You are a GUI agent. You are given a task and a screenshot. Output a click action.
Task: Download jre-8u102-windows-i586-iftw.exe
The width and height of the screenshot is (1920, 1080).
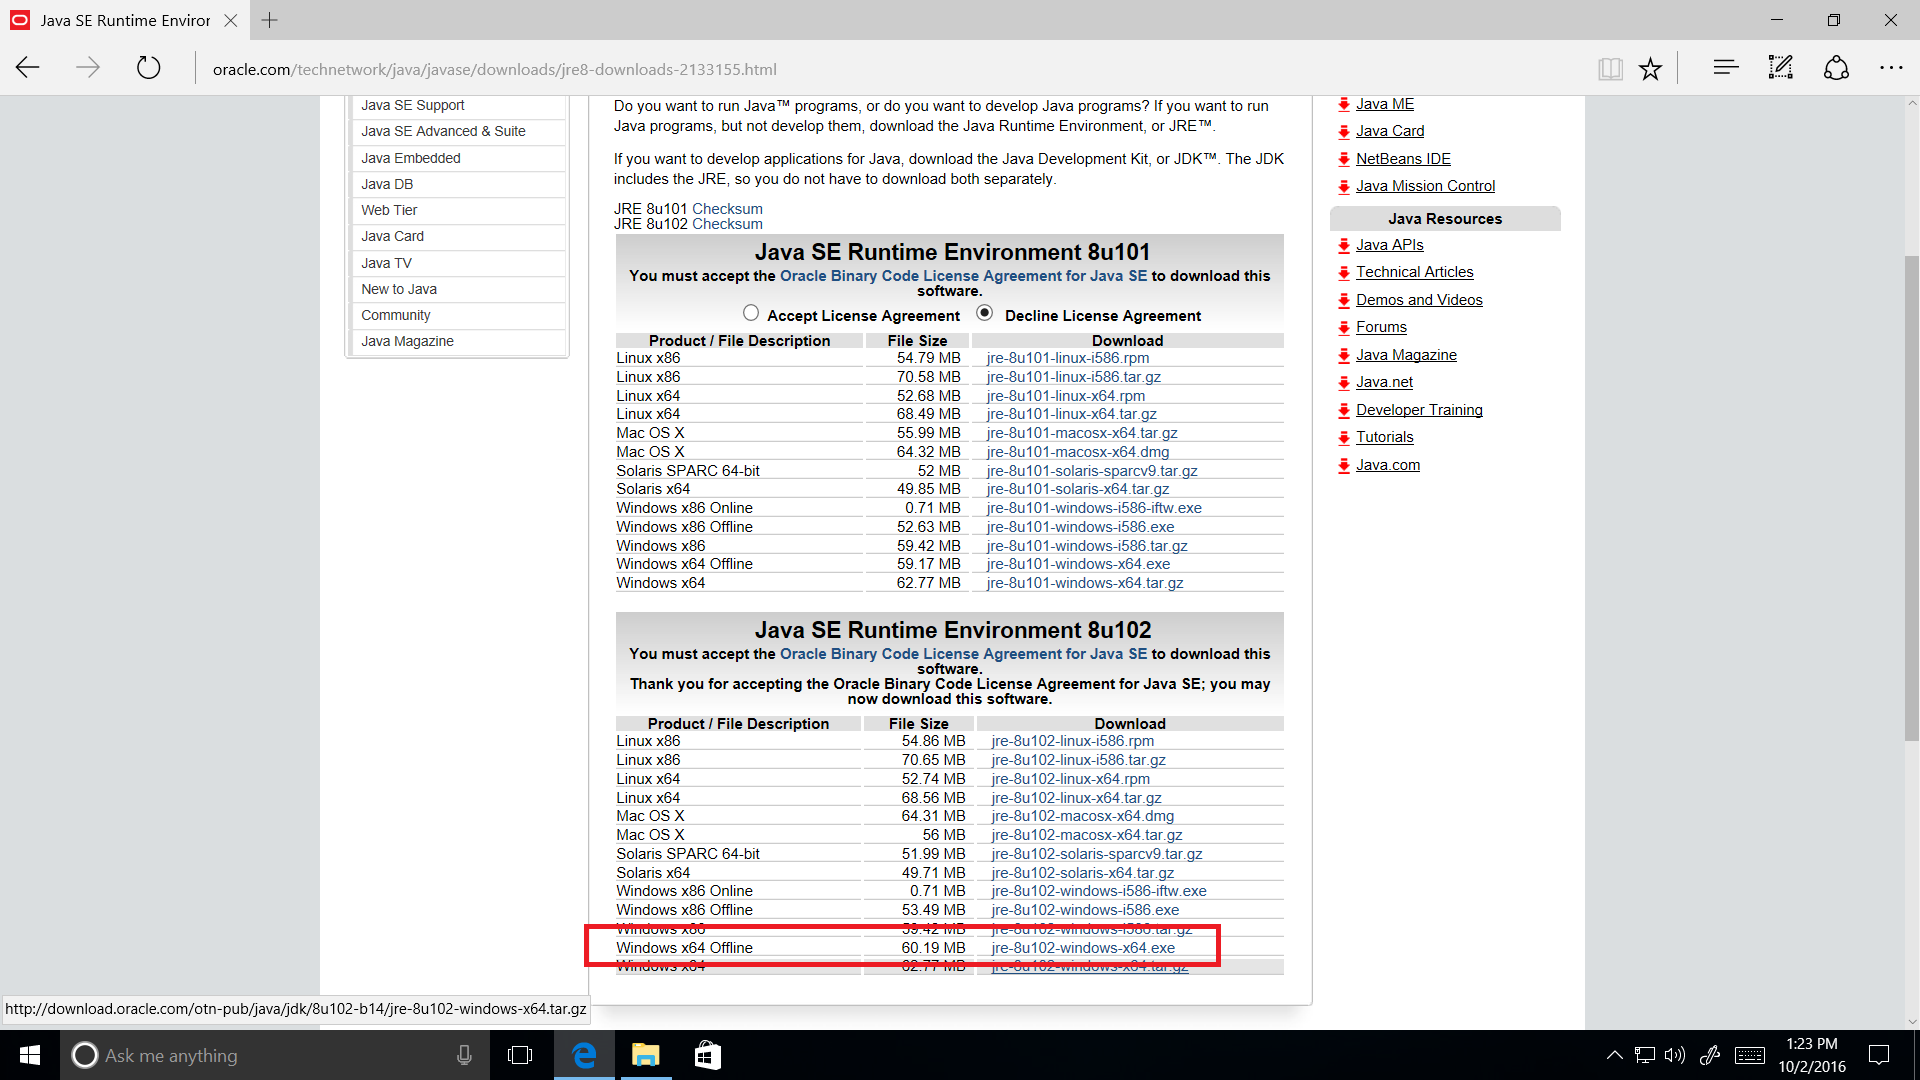point(1099,891)
